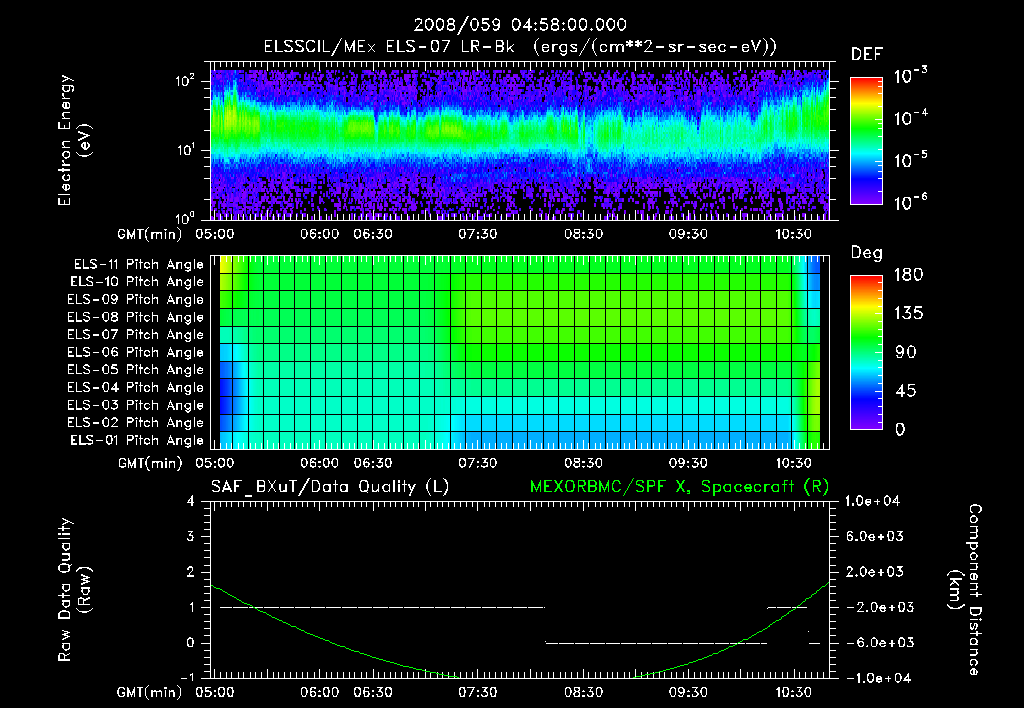Click the 2.0e+03 right axis value
1024x708 pixels.
(875, 571)
